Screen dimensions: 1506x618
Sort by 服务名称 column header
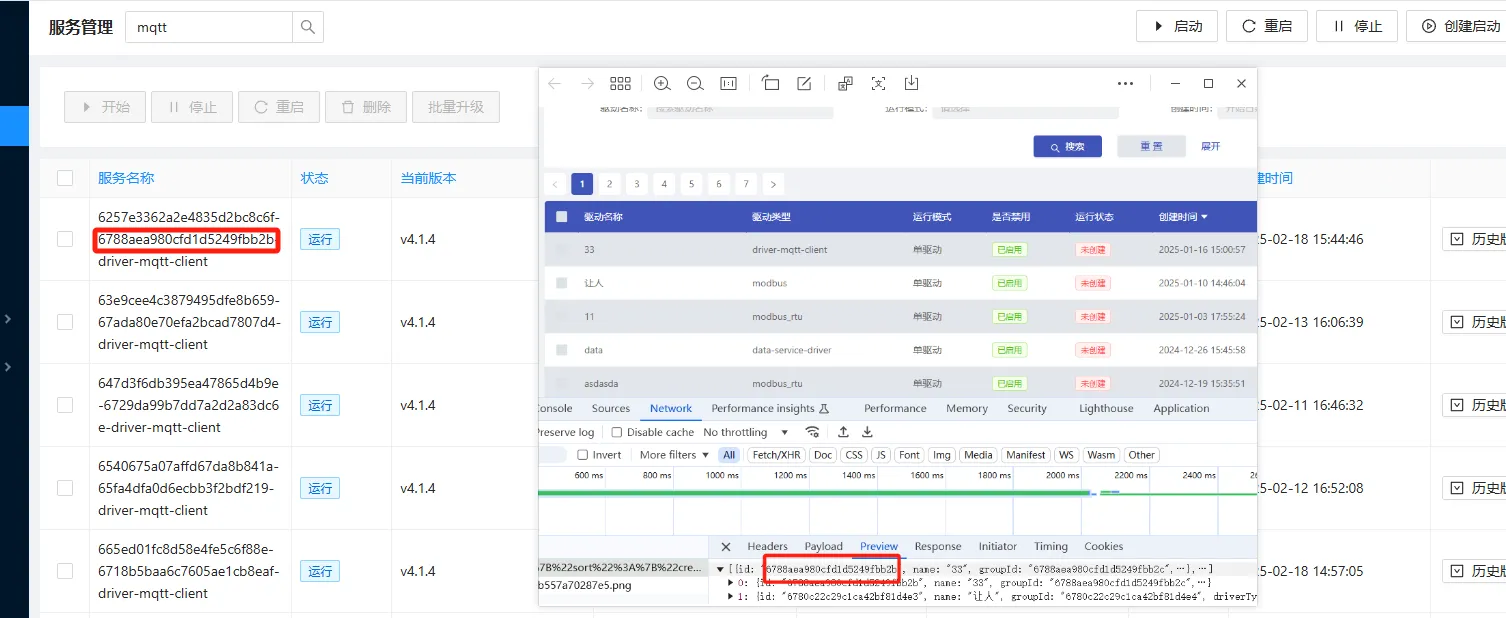tap(126, 178)
